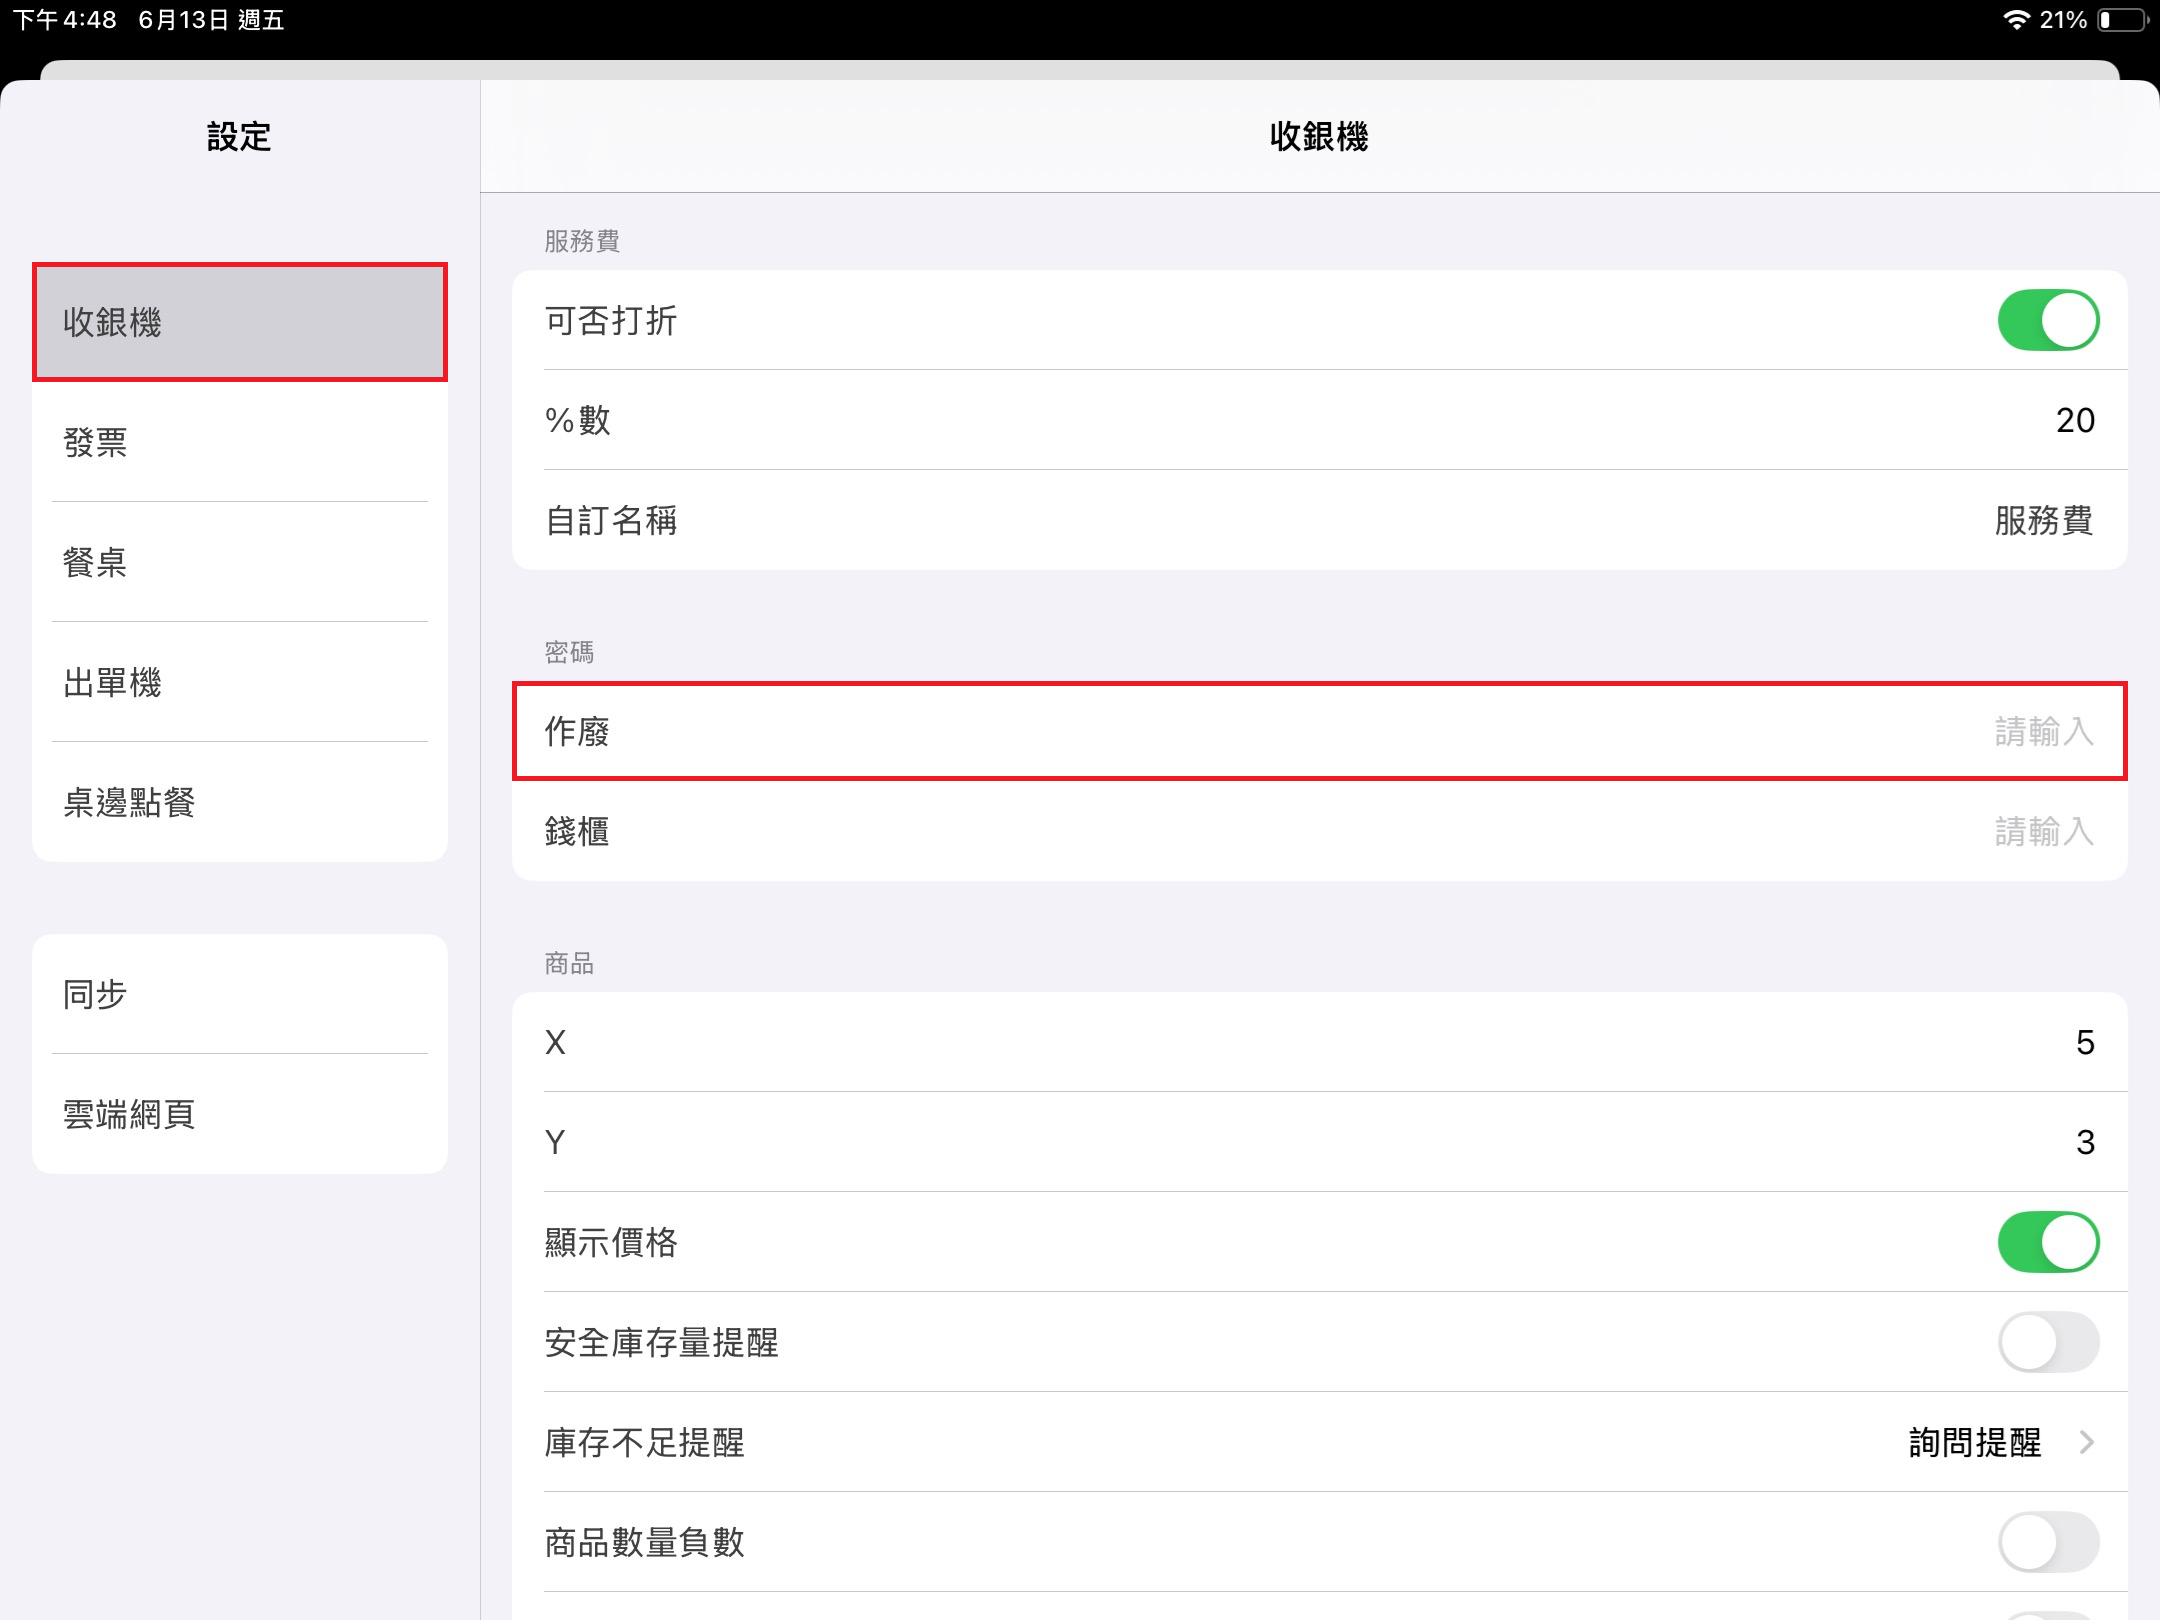Enable 安全庫存量提醒 safety stock reminder
2161x1620 pixels.
coord(2047,1342)
